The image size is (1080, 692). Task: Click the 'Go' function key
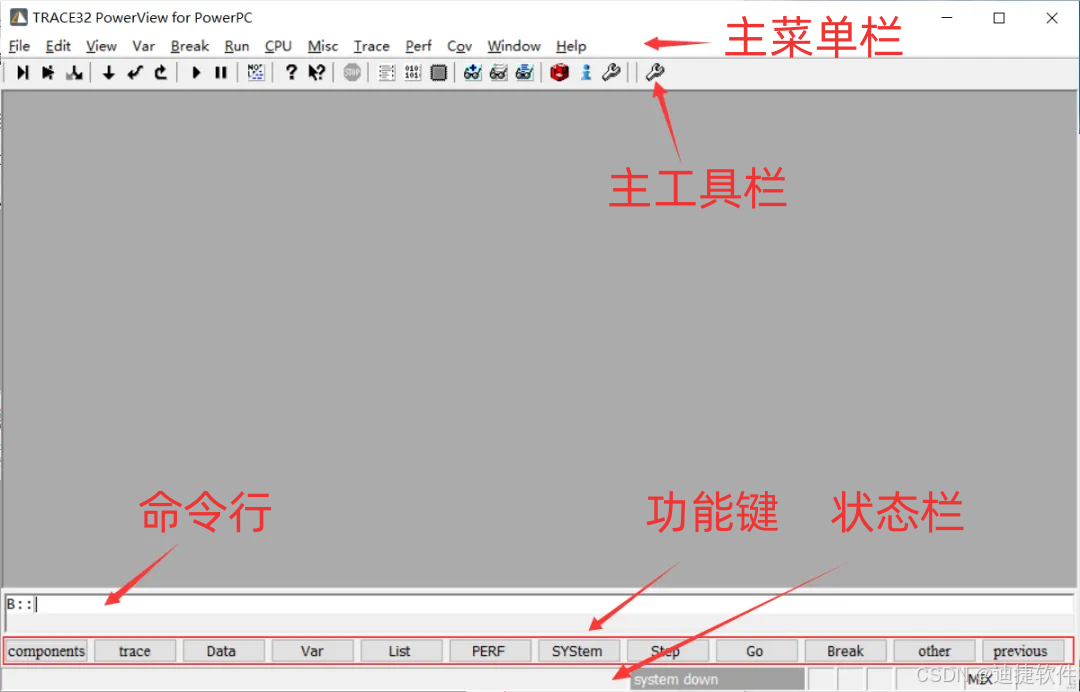pyautogui.click(x=755, y=651)
